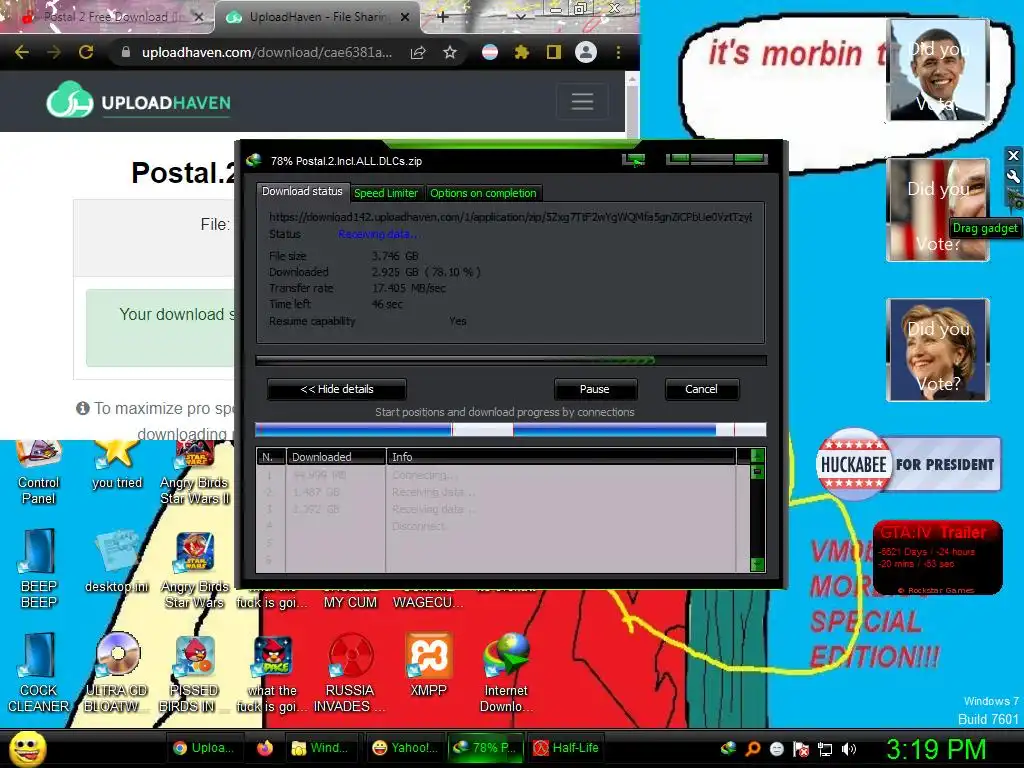Screen dimensions: 1024x768
Task: Select the RUSSIA INVADES desktop icon
Action: click(x=350, y=673)
